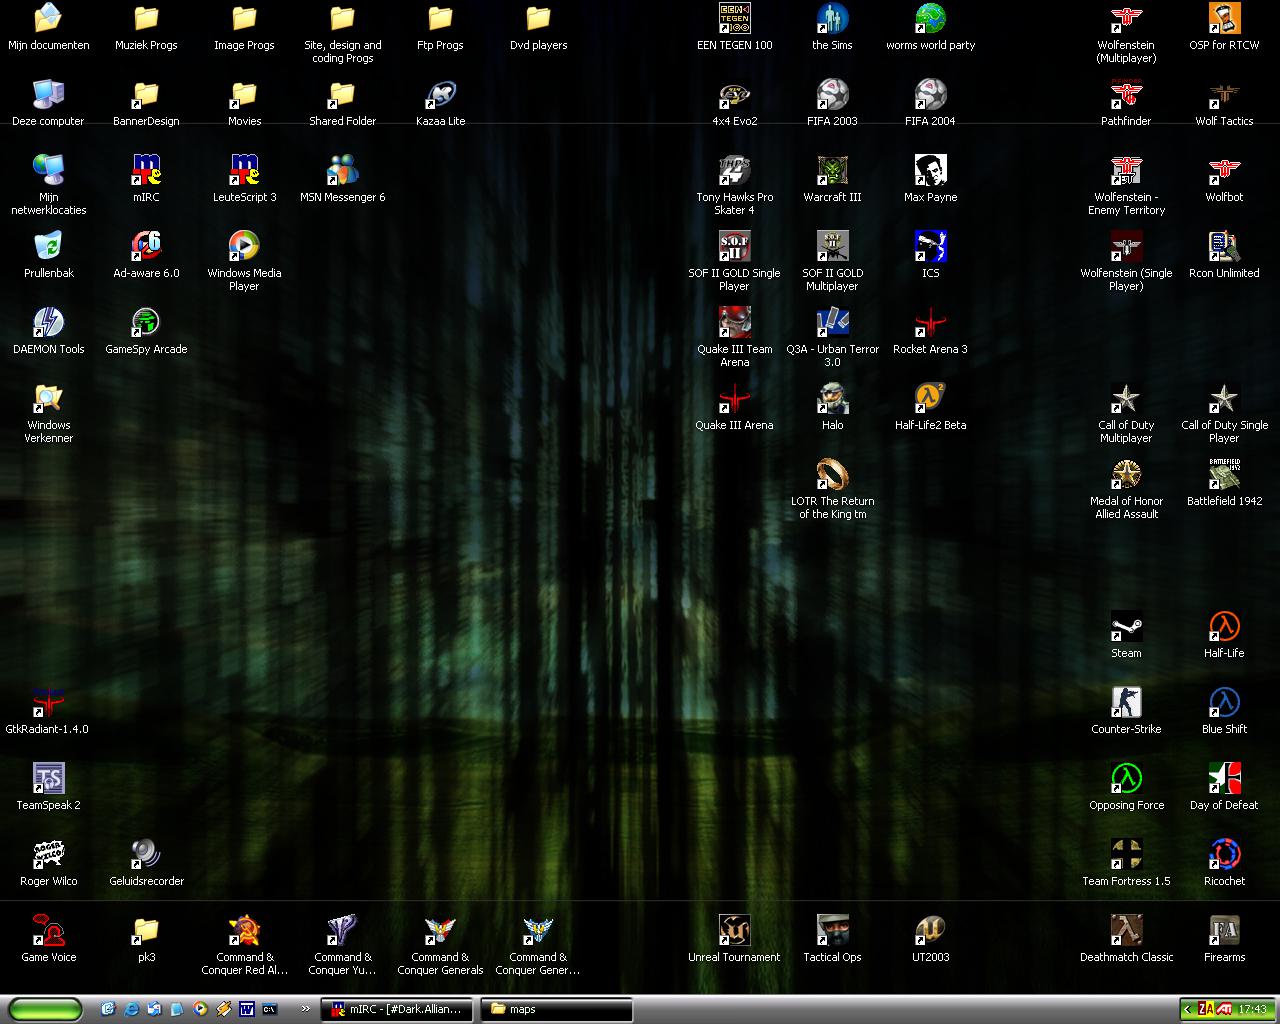Image resolution: width=1280 pixels, height=1024 pixels.
Task: Launch Call of Duty Multiplayer
Action: 1126,398
